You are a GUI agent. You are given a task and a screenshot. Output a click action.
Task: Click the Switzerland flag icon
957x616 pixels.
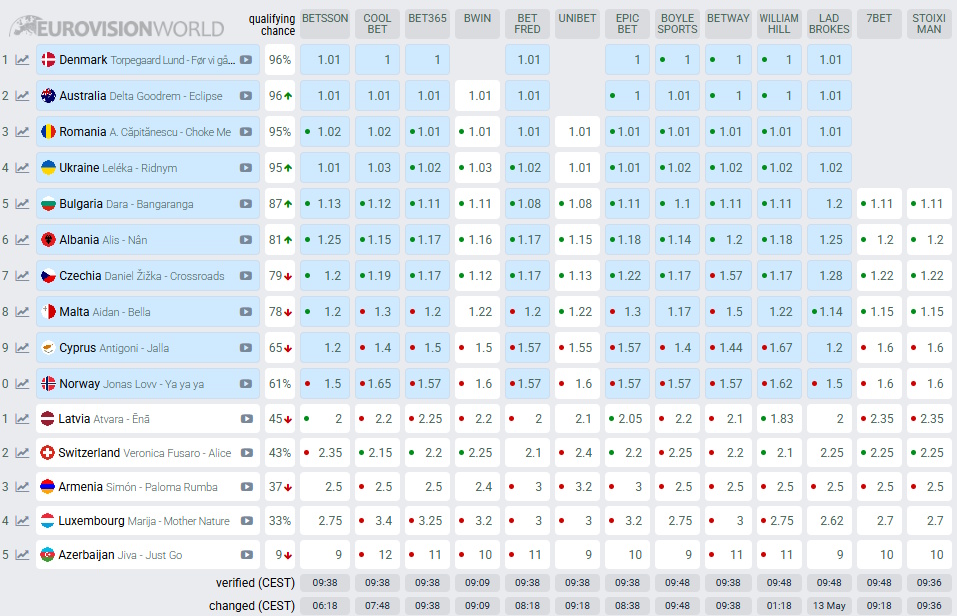coord(47,453)
